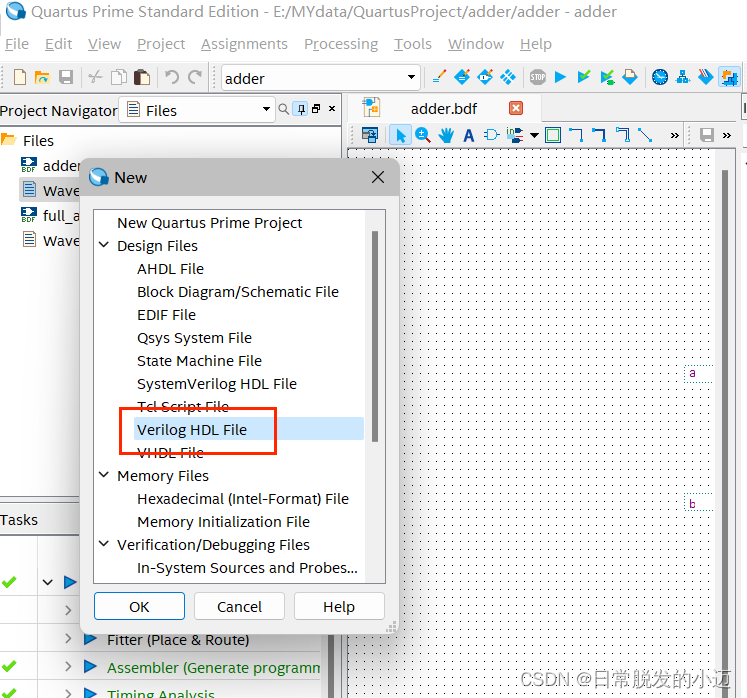Select the Selection pointer tool

(400, 135)
